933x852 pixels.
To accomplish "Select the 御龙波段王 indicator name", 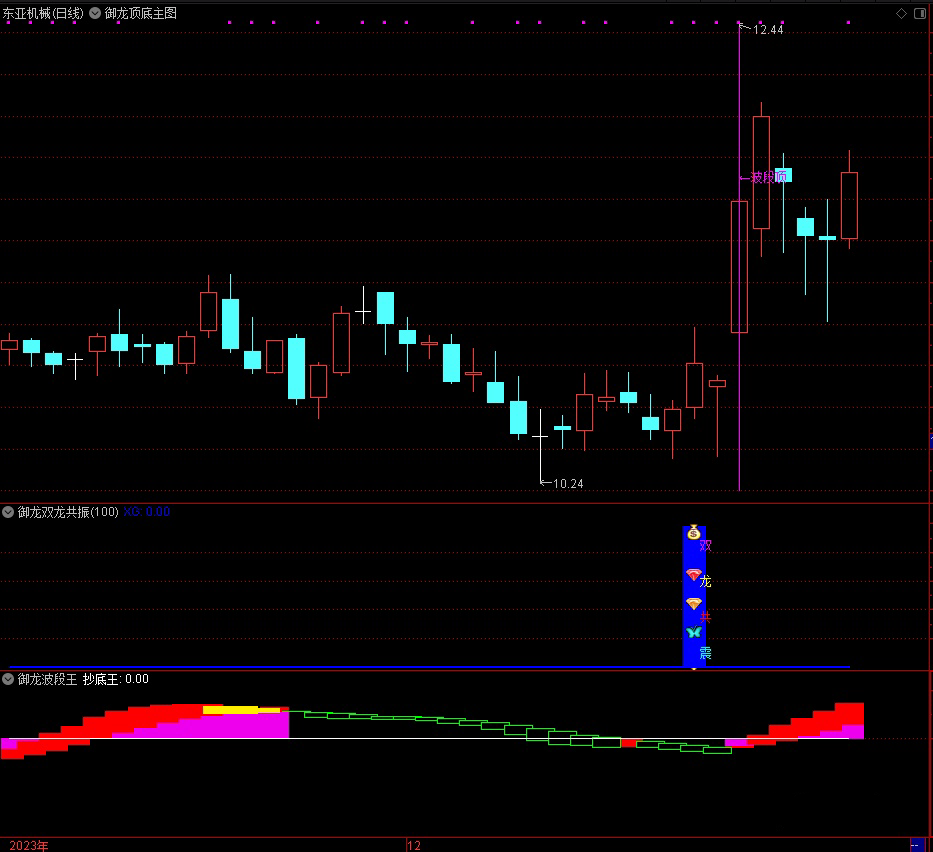I will coord(47,679).
